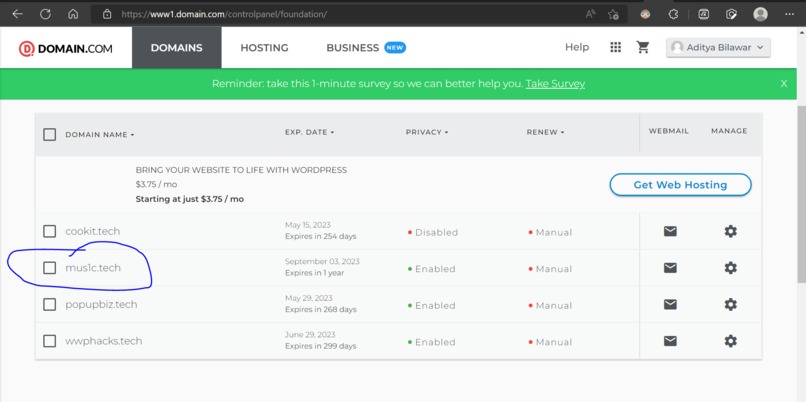Manage popupbiz.tech via gear icon
Screen dimensions: 806x402
[x=730, y=304]
